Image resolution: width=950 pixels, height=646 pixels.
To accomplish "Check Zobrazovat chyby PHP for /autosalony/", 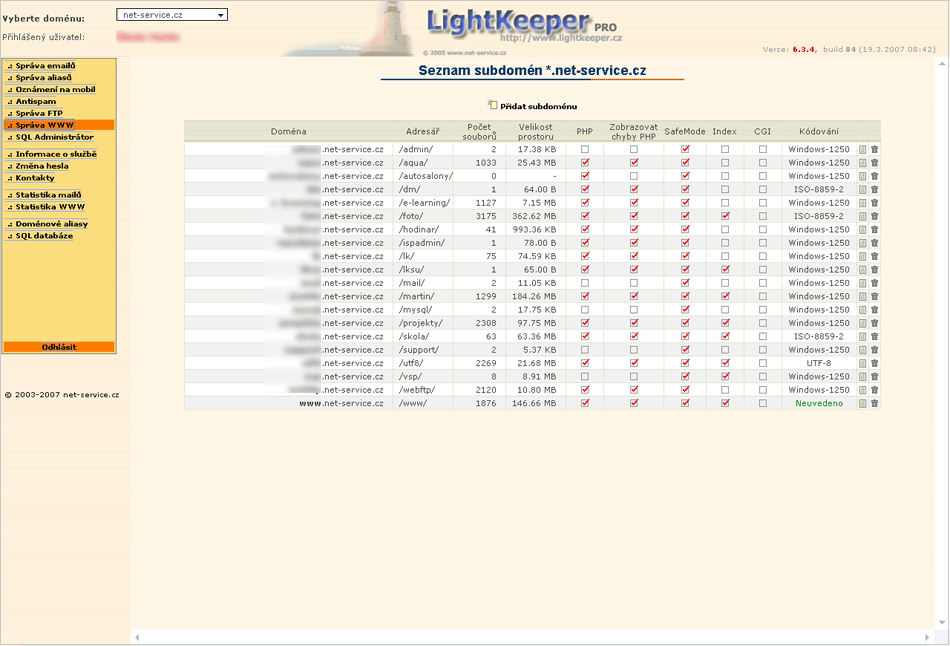I will 634,176.
